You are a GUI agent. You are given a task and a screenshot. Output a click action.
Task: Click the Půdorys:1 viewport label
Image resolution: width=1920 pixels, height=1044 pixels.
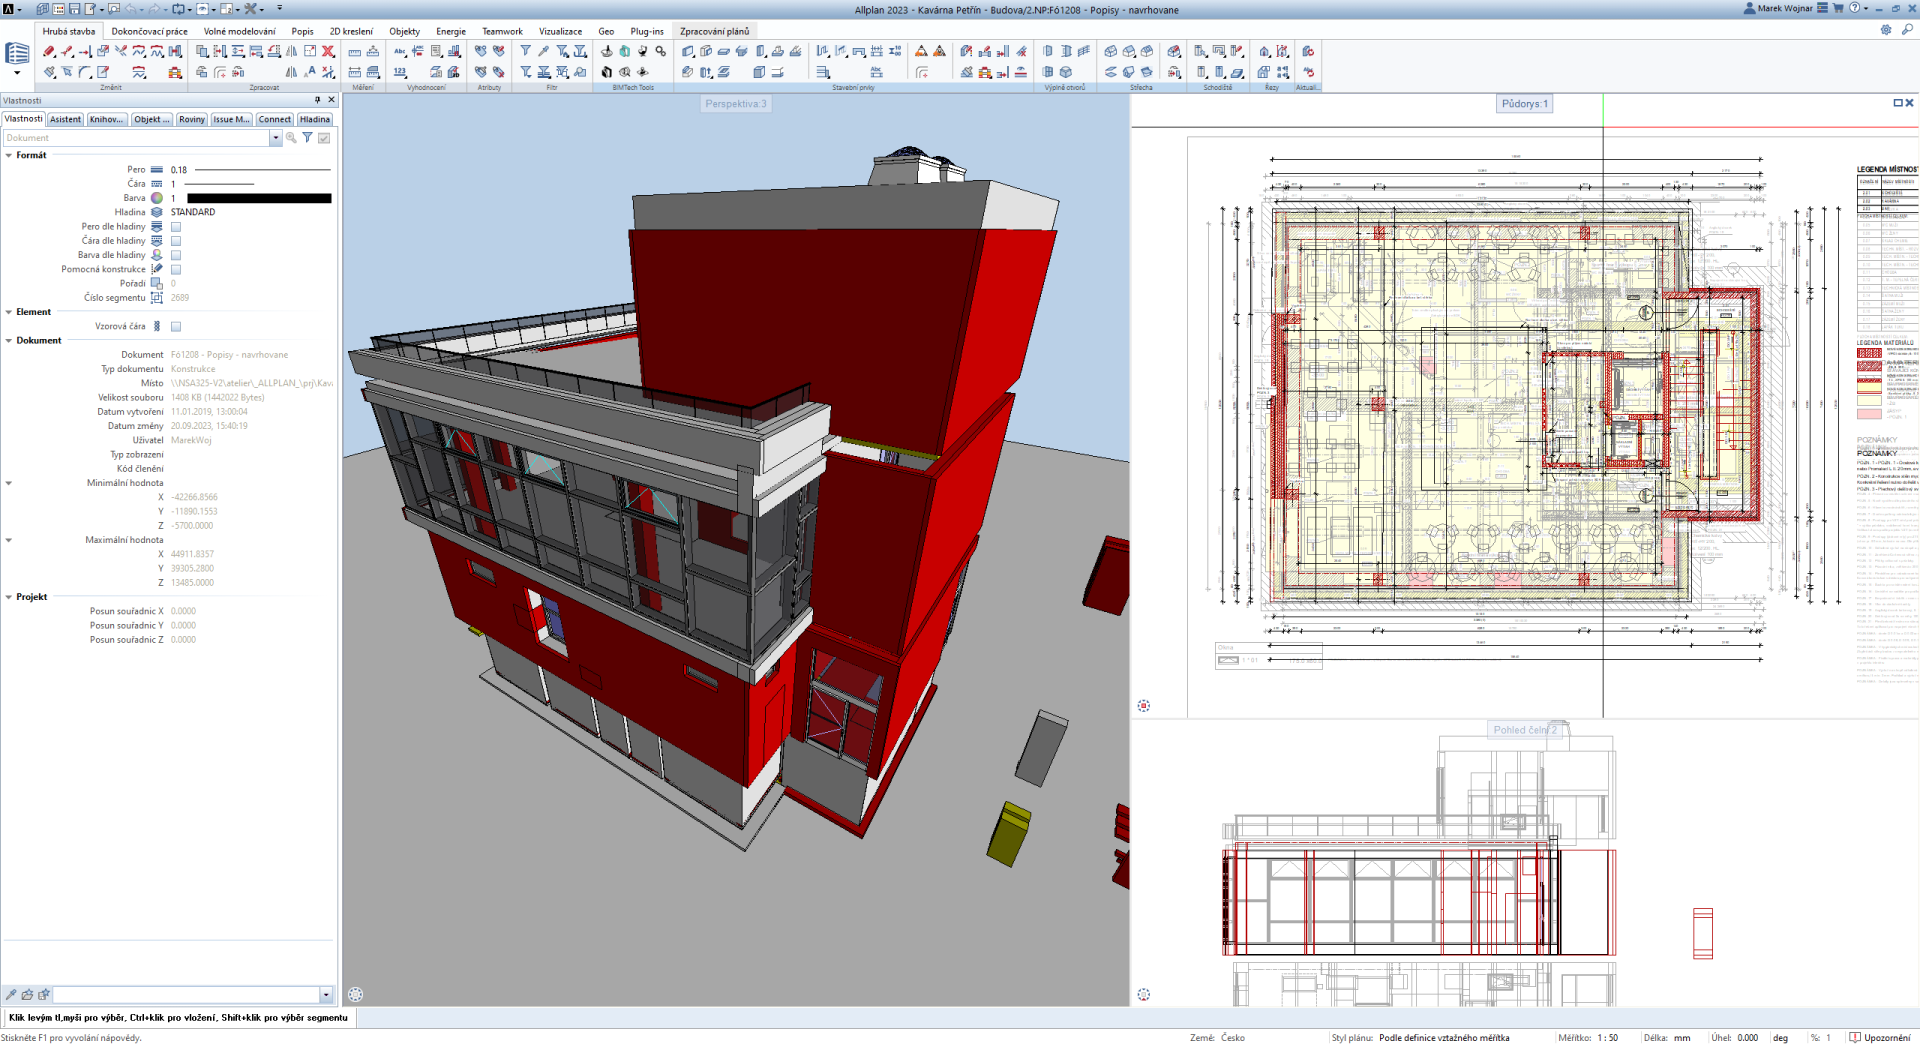click(1524, 104)
